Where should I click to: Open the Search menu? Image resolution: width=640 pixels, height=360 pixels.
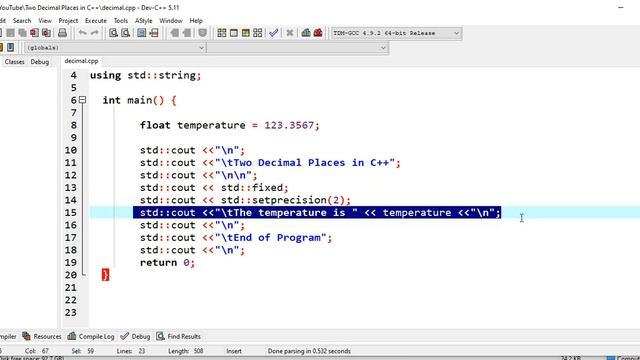22,20
